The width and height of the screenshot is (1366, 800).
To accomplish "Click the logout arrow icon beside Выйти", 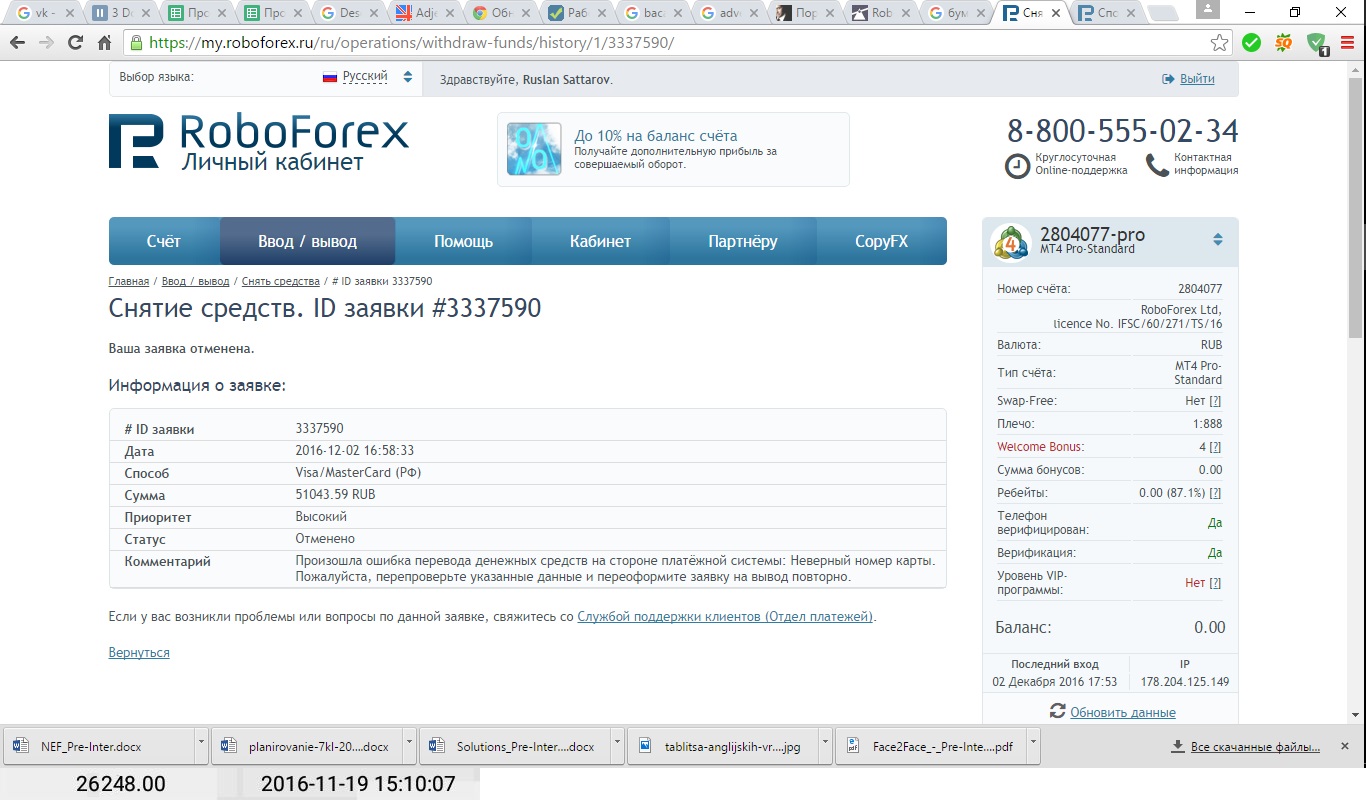I will point(1168,79).
